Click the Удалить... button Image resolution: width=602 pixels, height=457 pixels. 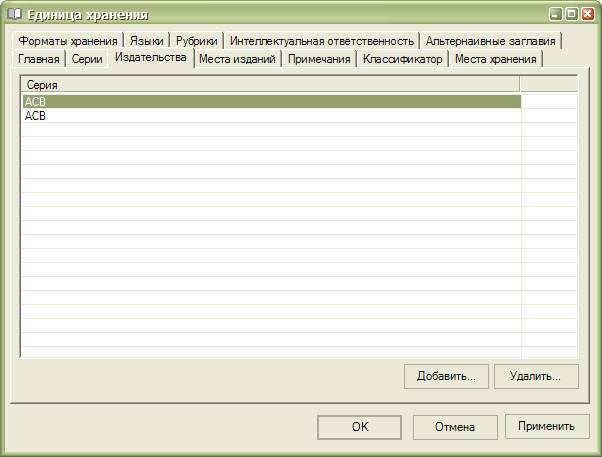pyautogui.click(x=536, y=376)
